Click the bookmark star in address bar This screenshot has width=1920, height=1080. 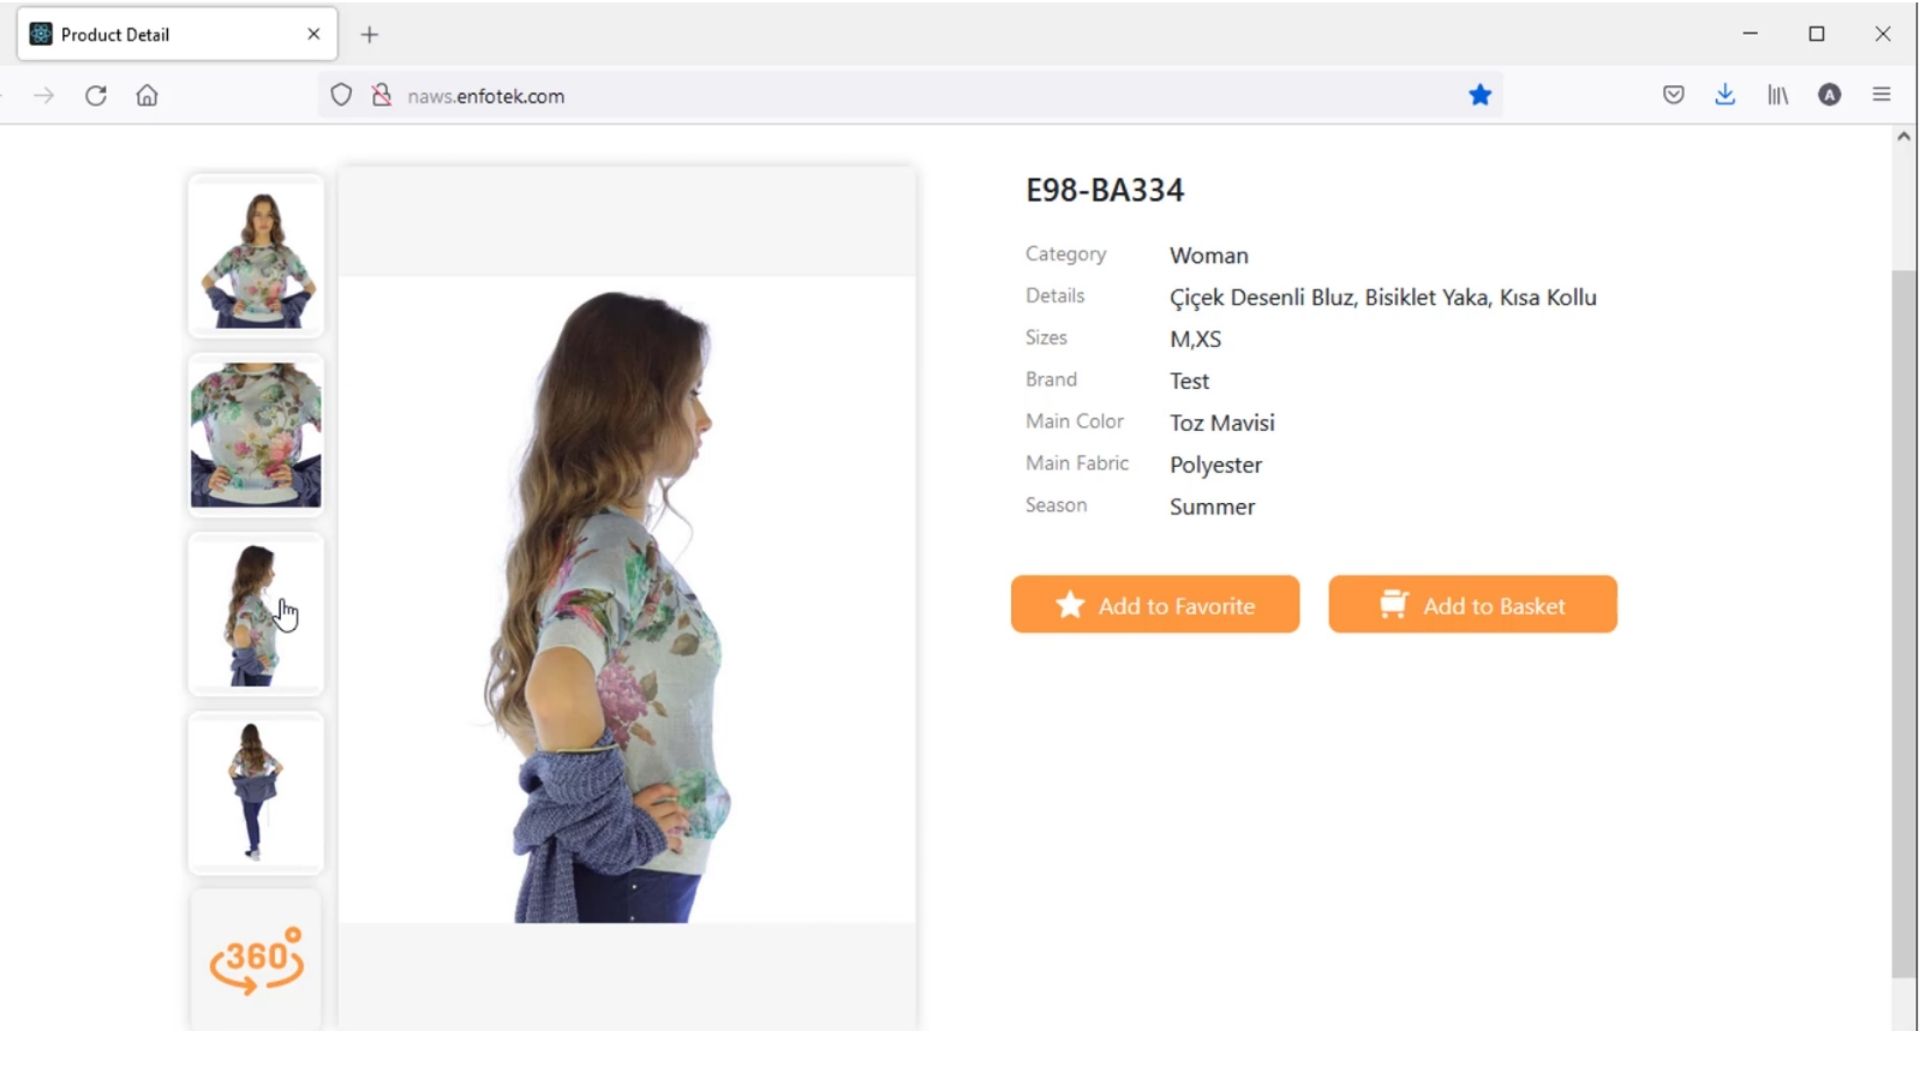1480,95
